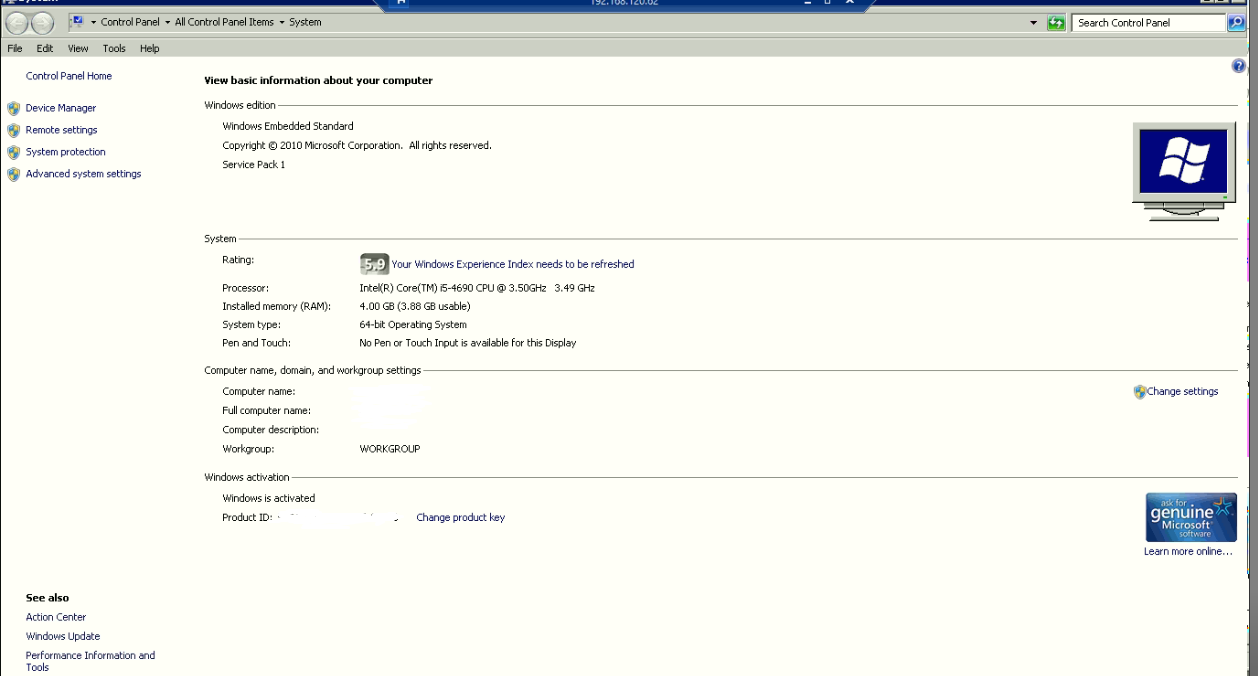The height and width of the screenshot is (676, 1258).
Task: Minimize the remote session connection bar
Action: click(808, 3)
